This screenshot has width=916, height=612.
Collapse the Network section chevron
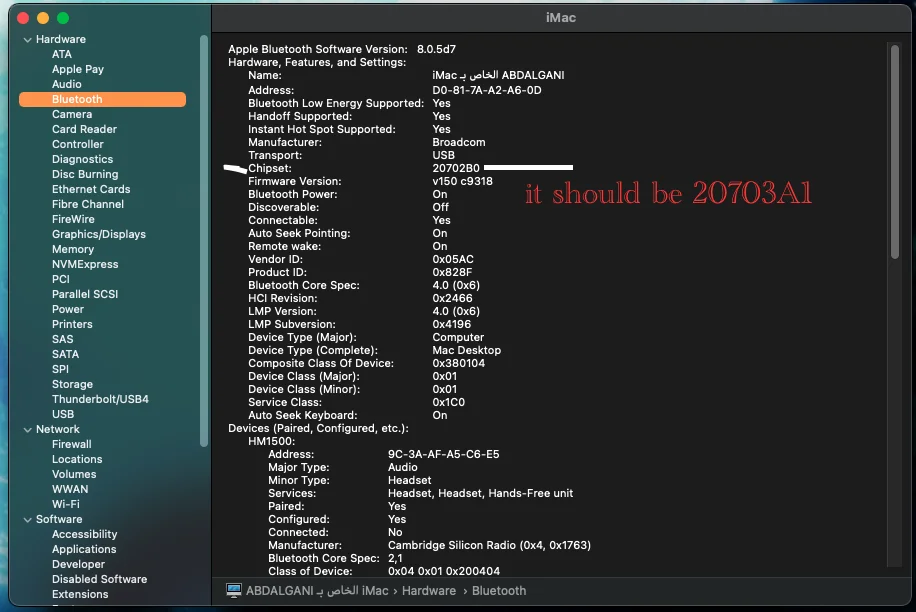click(x=27, y=430)
